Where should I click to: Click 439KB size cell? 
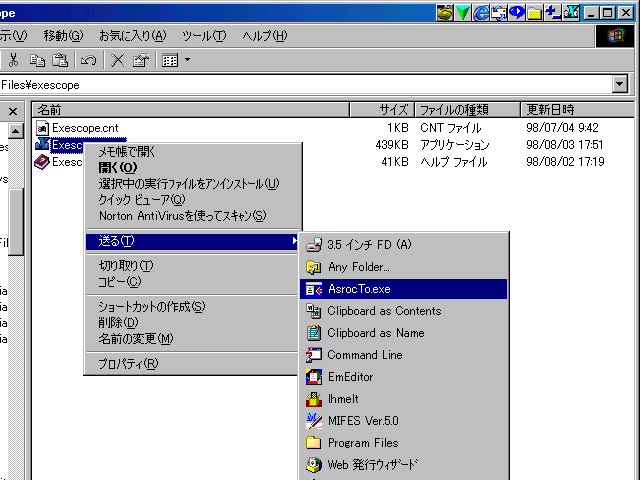392,145
